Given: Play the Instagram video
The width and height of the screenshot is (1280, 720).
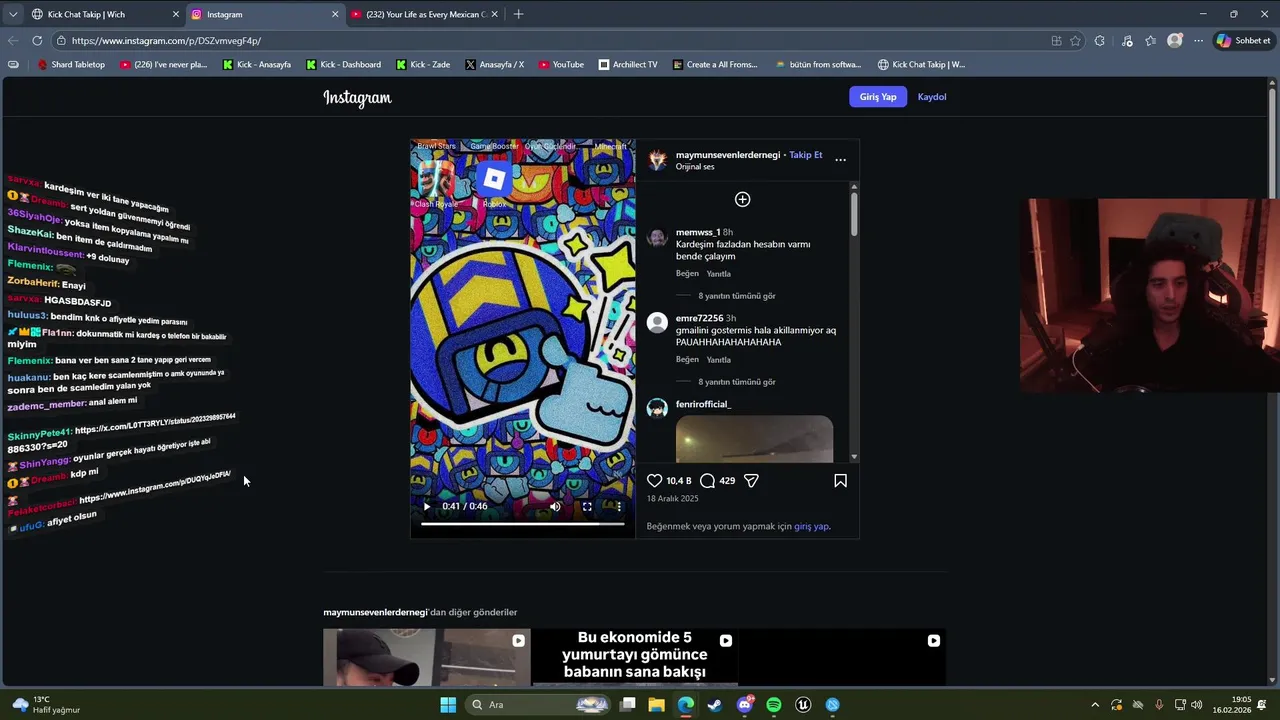Looking at the screenshot, I should pyautogui.click(x=427, y=506).
